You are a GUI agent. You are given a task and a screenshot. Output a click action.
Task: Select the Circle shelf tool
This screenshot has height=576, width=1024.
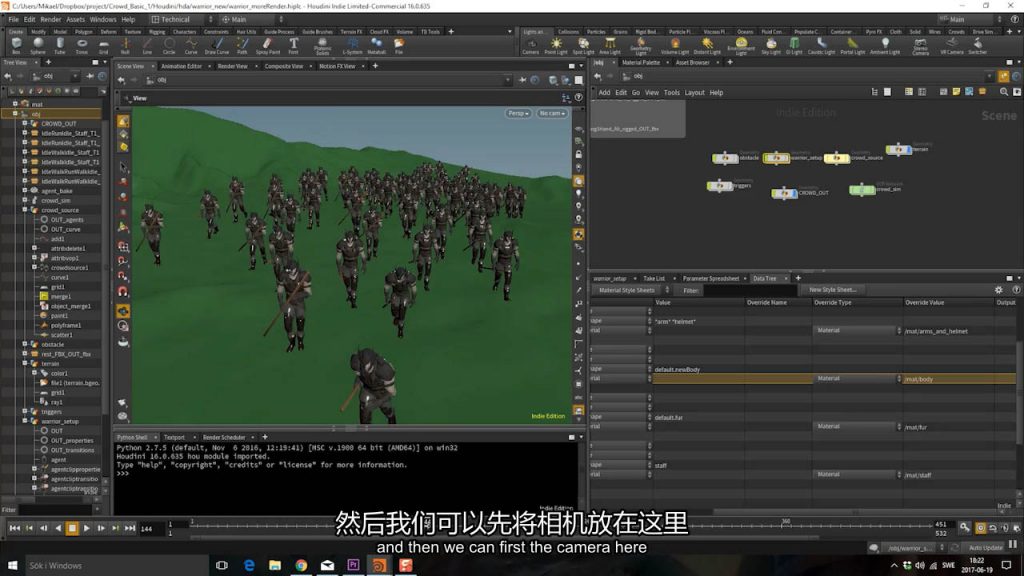pyautogui.click(x=168, y=45)
